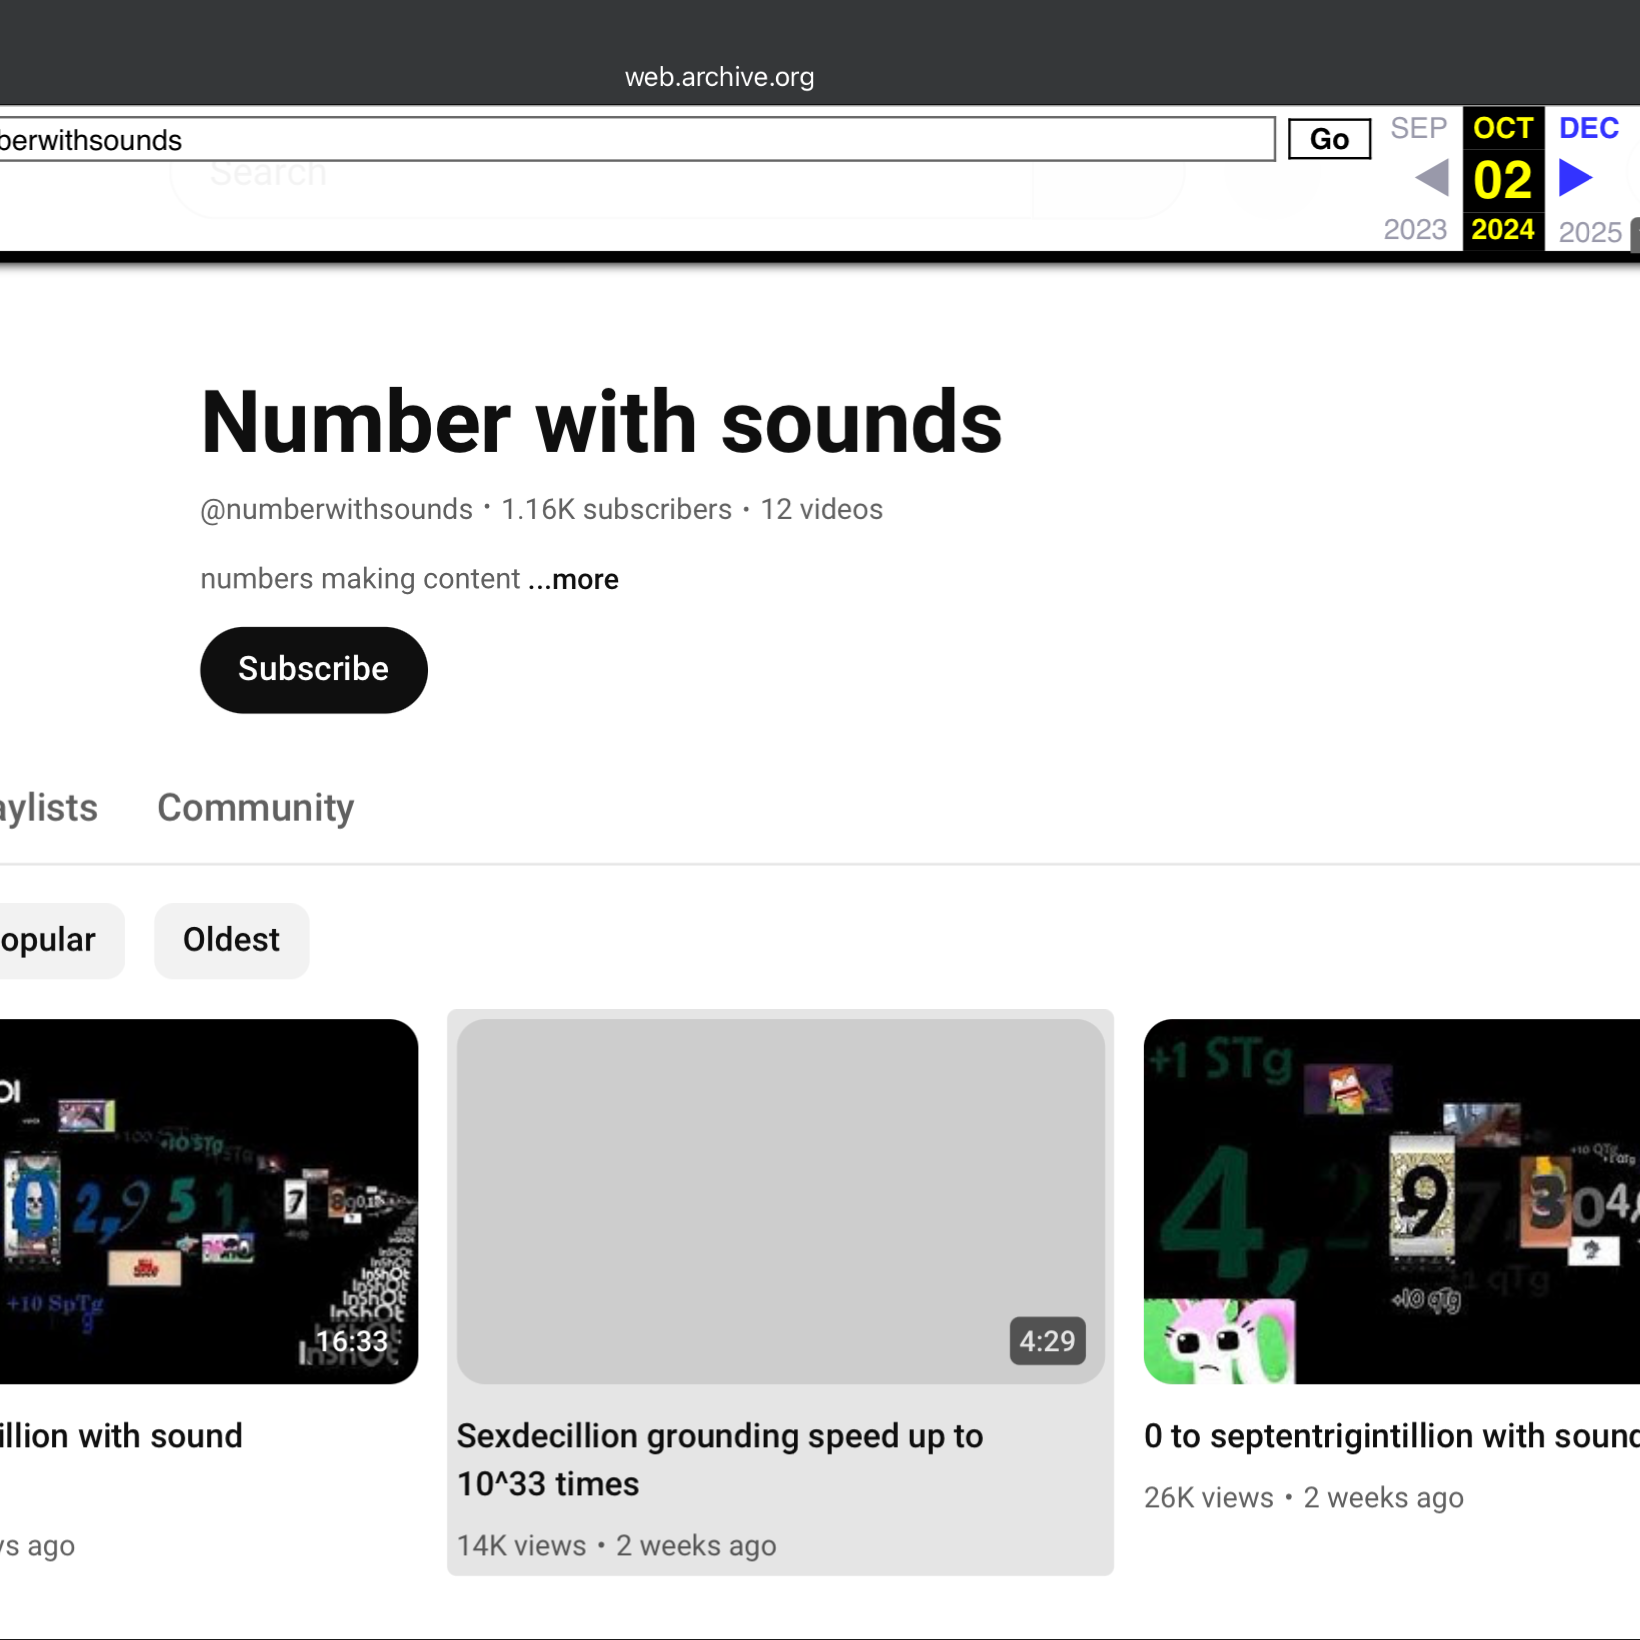Screen dimensions: 1640x1640
Task: Click the web.archive.org address bar
Action: (x=719, y=77)
